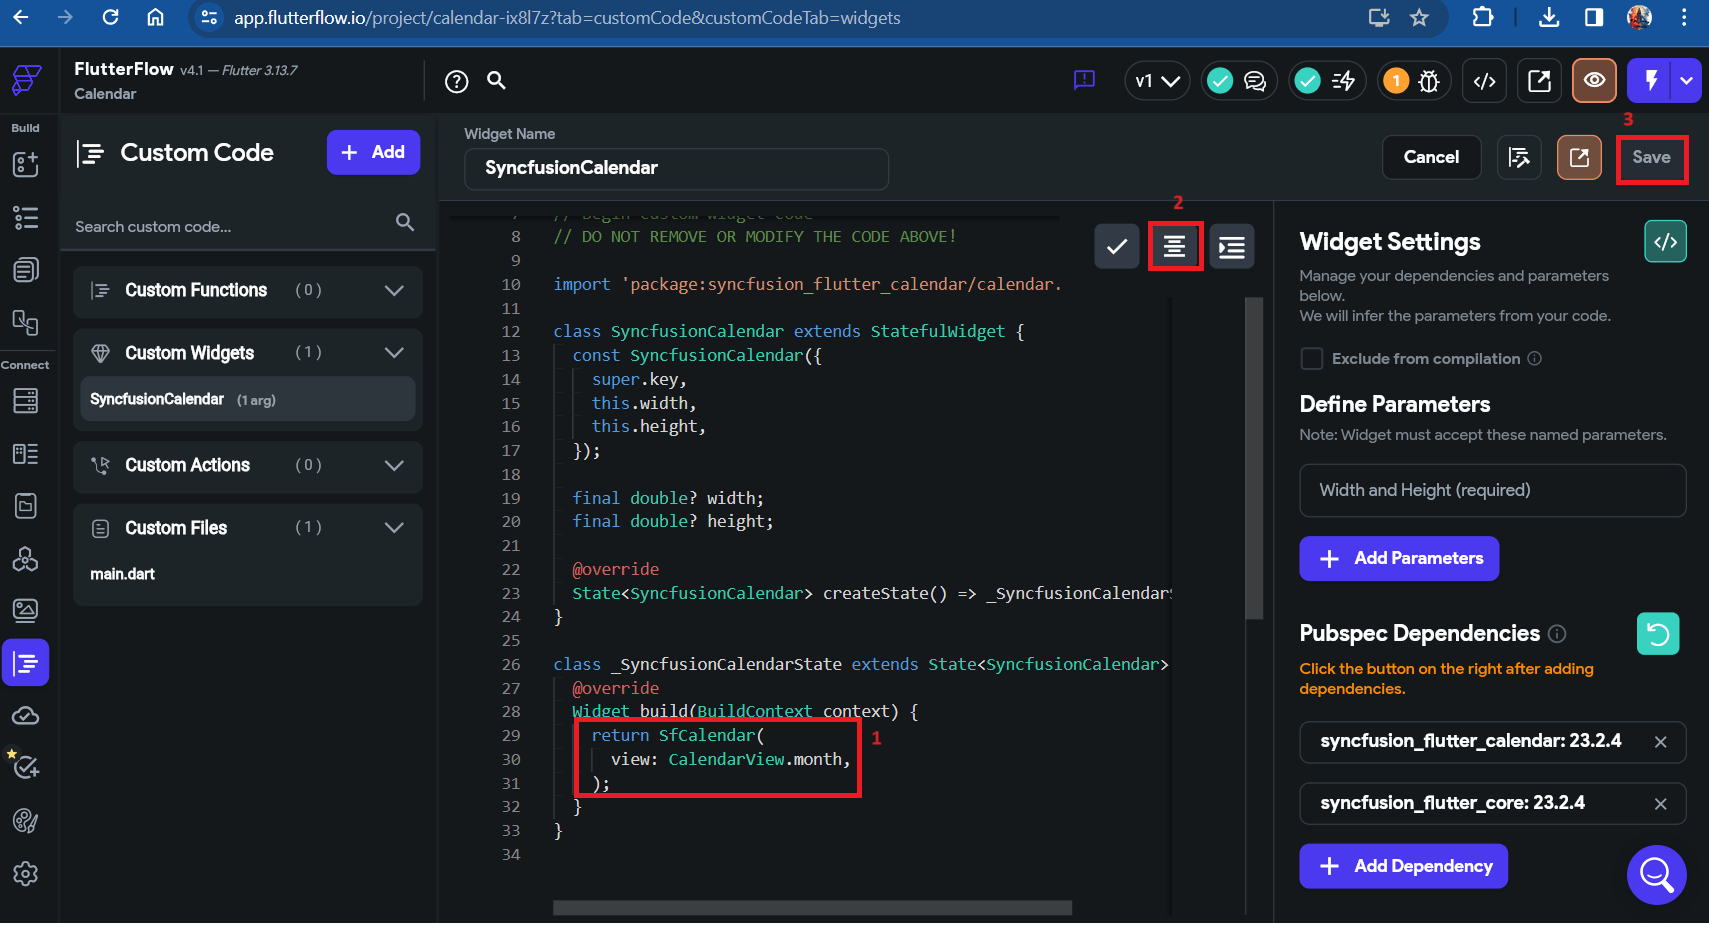The width and height of the screenshot is (1709, 942).
Task: Click the indent lines editor button
Action: [1232, 246]
